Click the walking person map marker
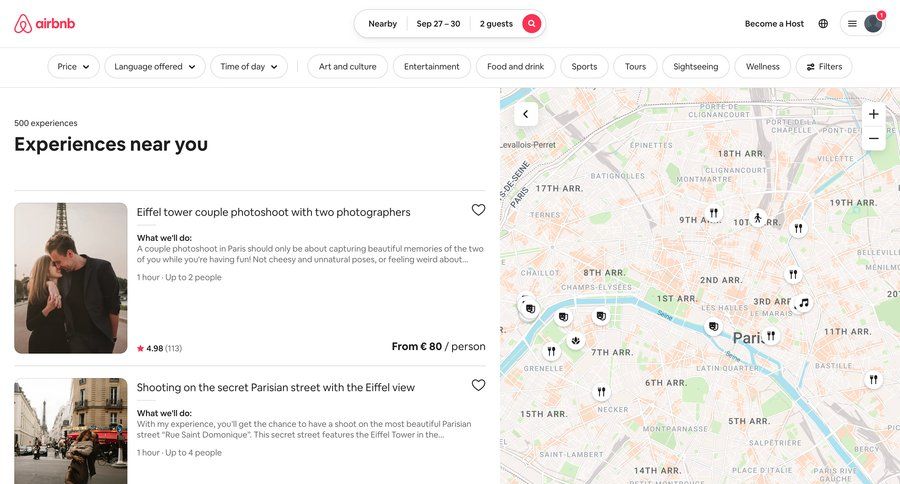The image size is (900, 484). point(757,217)
